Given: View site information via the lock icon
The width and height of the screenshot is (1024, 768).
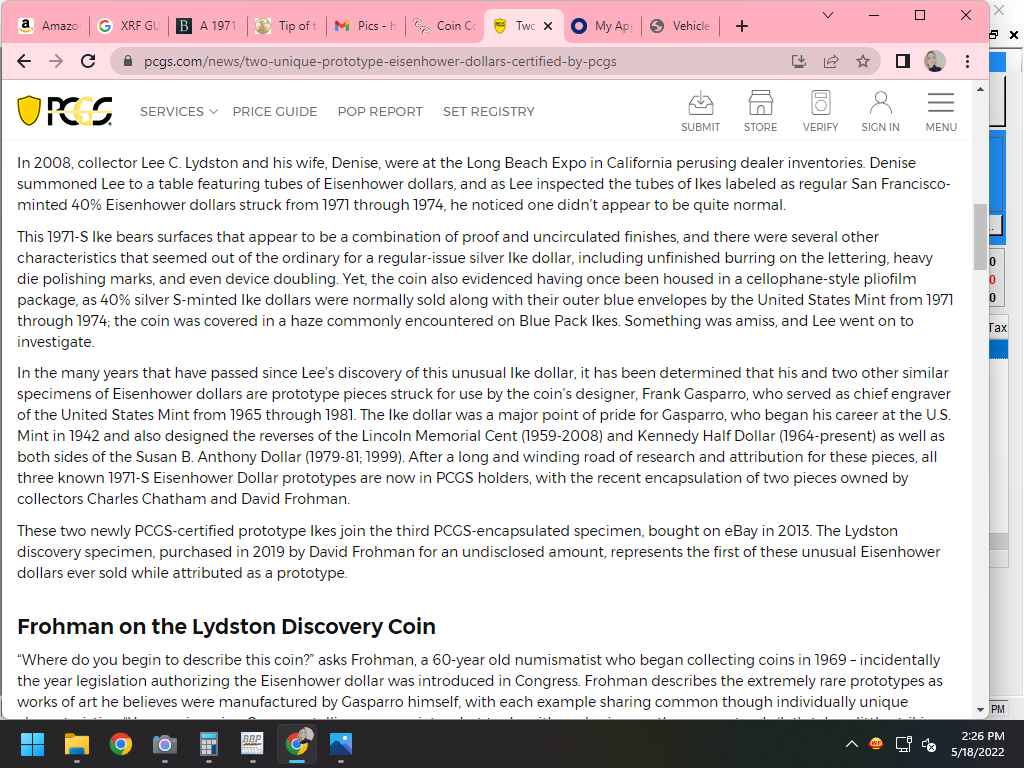Looking at the screenshot, I should coord(128,61).
